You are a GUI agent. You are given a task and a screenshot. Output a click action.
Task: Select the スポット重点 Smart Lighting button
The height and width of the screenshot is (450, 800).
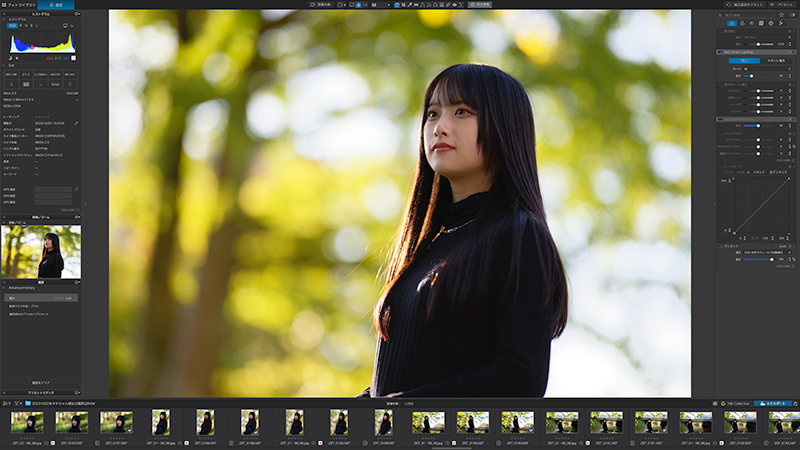coord(777,61)
